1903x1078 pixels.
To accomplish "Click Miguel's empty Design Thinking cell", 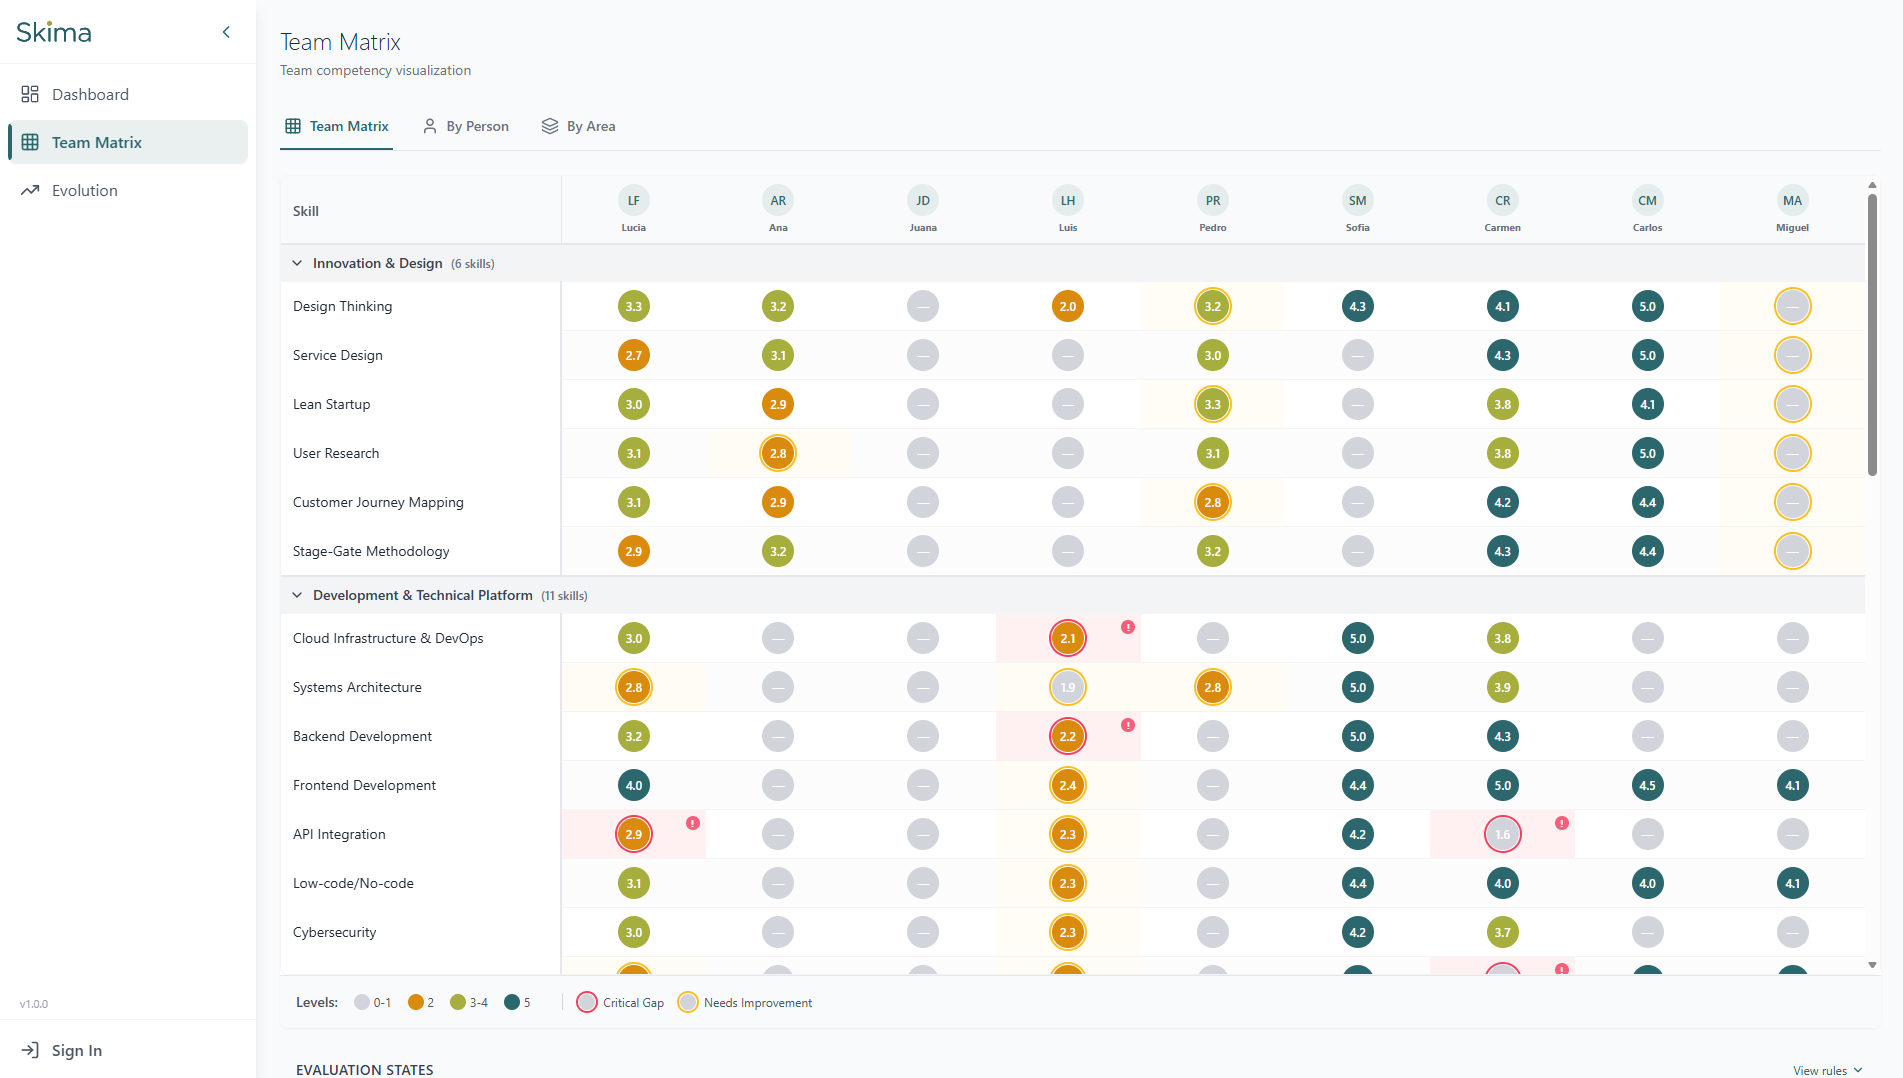I will 1793,306.
